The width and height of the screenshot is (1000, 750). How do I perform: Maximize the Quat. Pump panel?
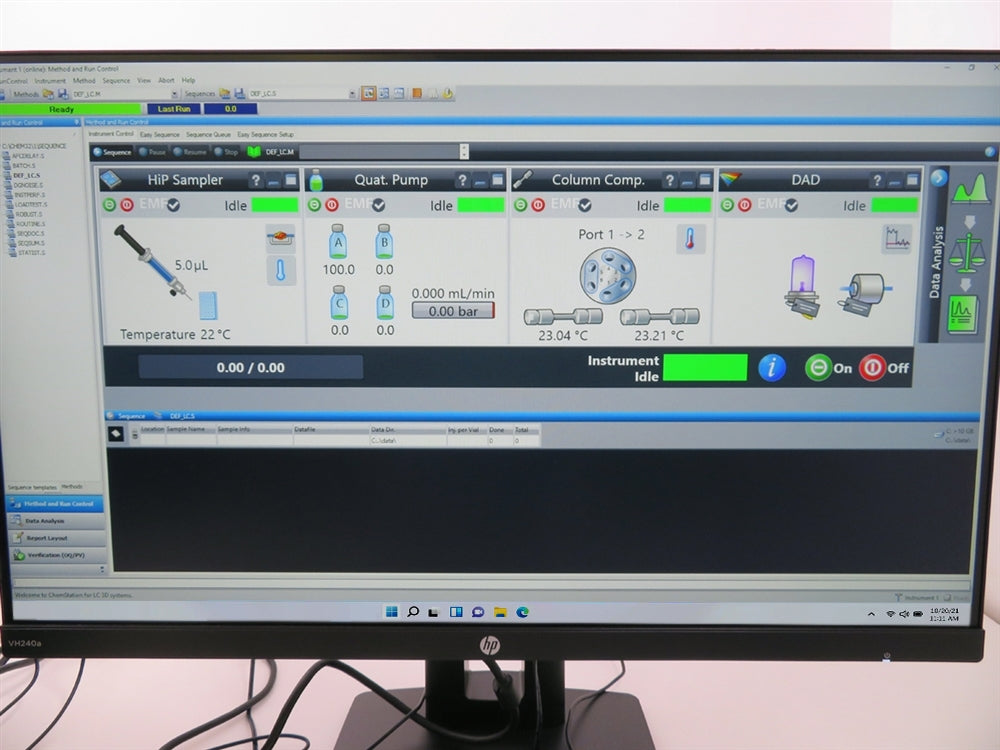coord(497,181)
